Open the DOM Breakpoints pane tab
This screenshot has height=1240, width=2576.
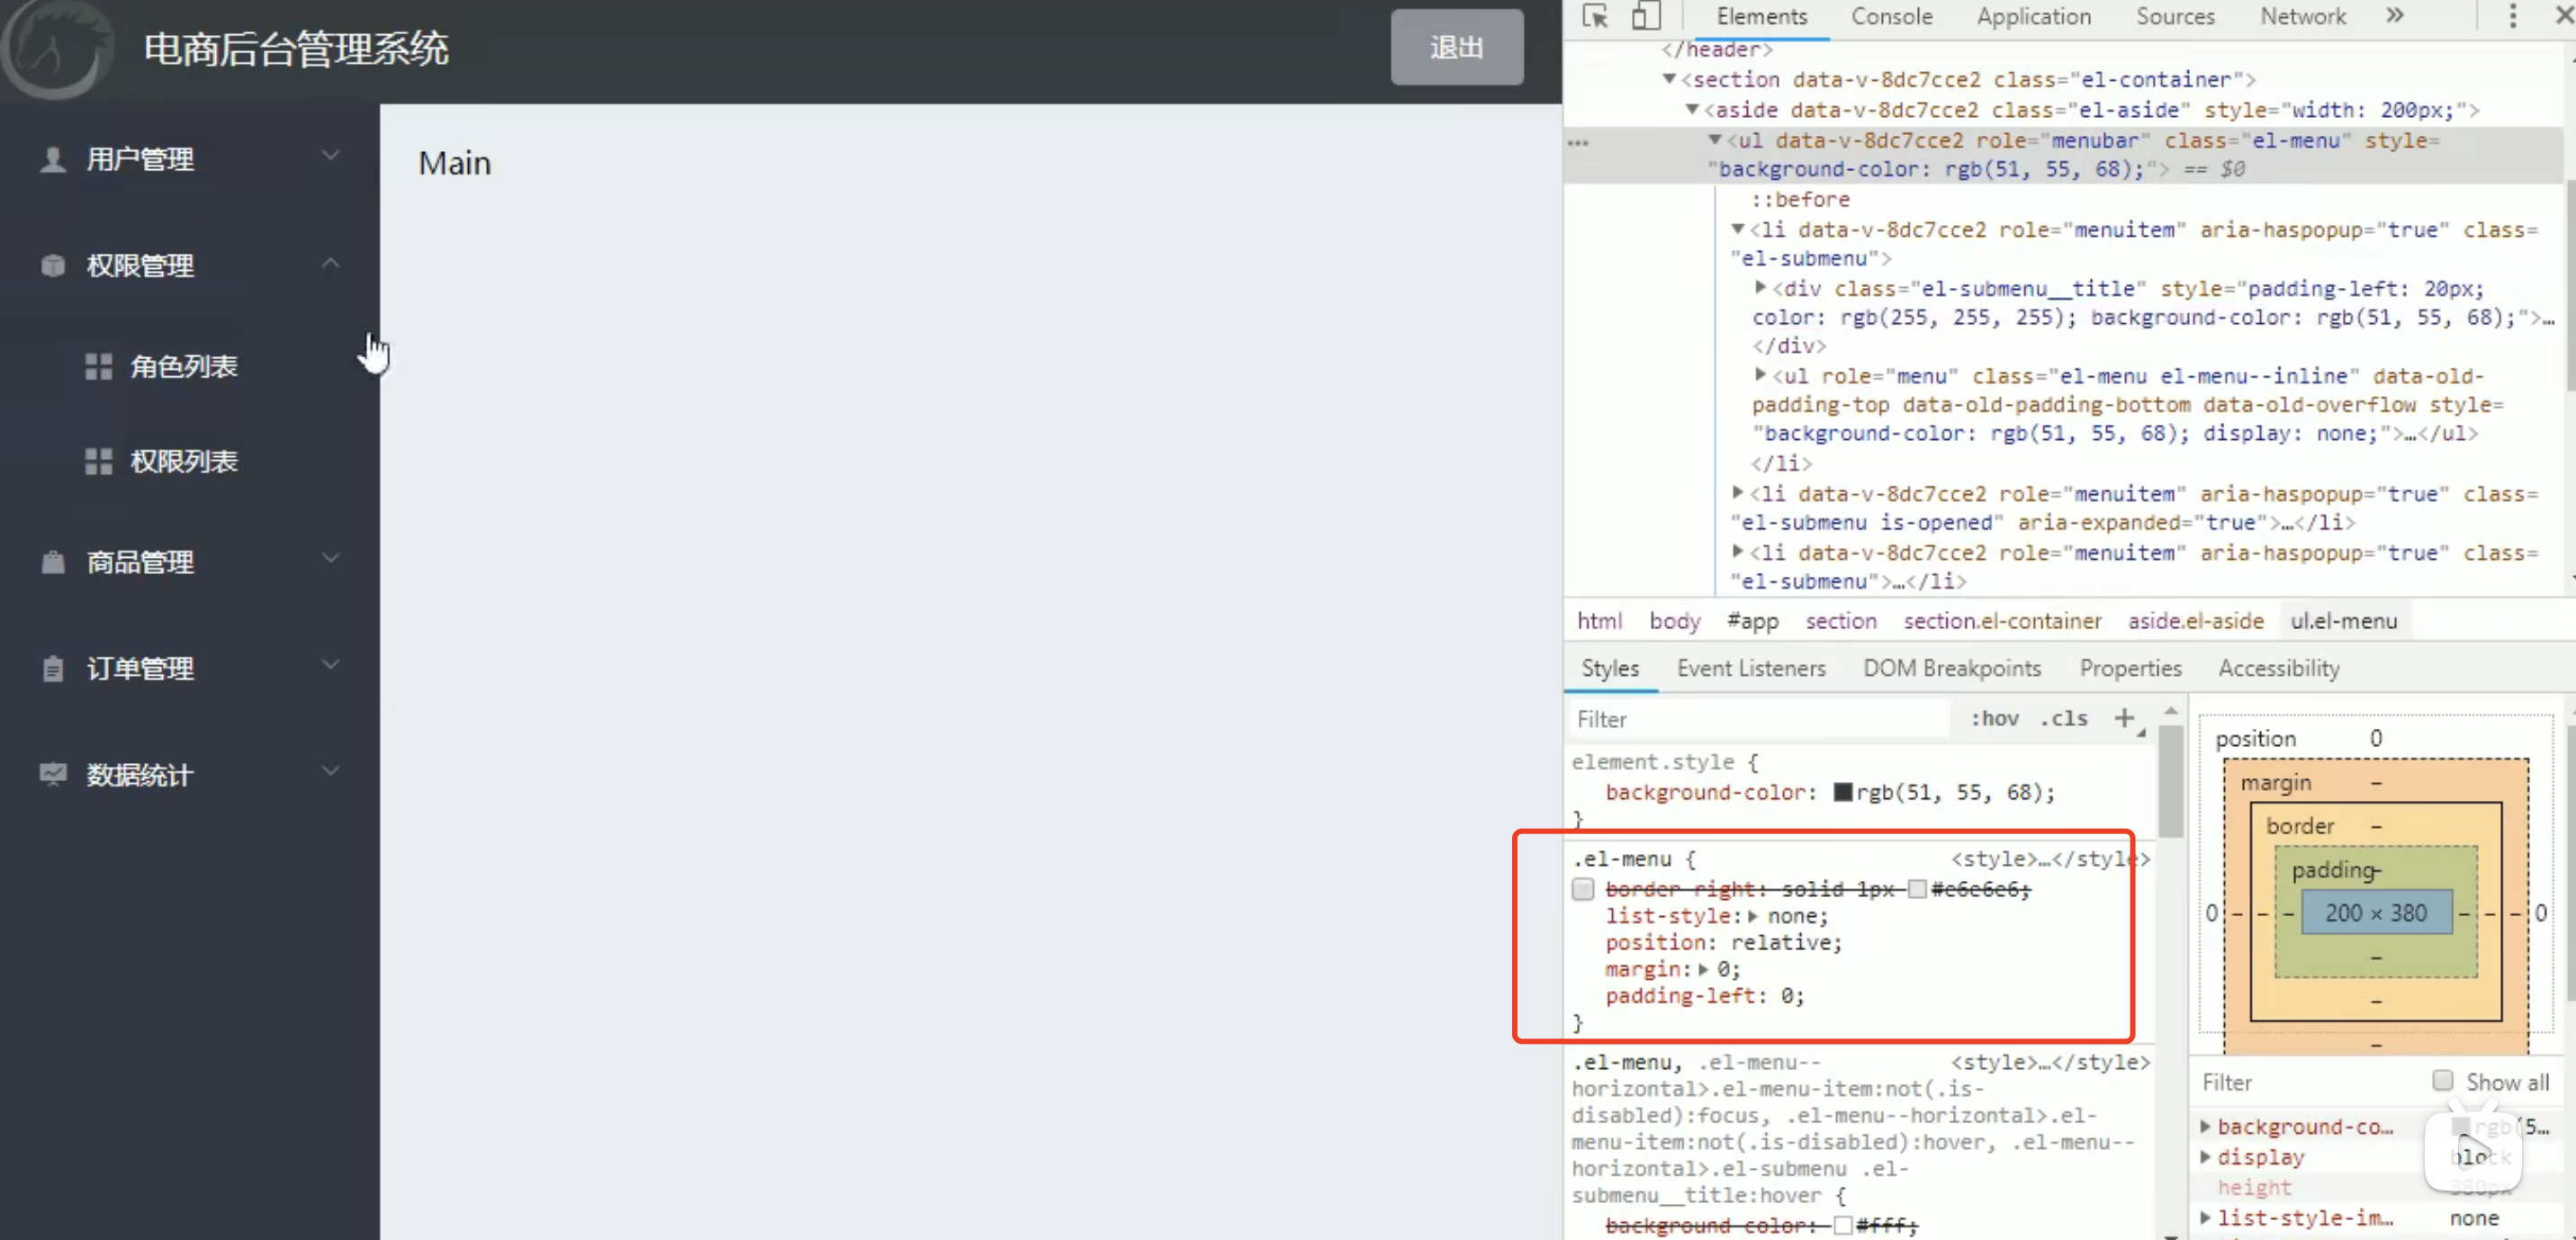tap(1952, 668)
